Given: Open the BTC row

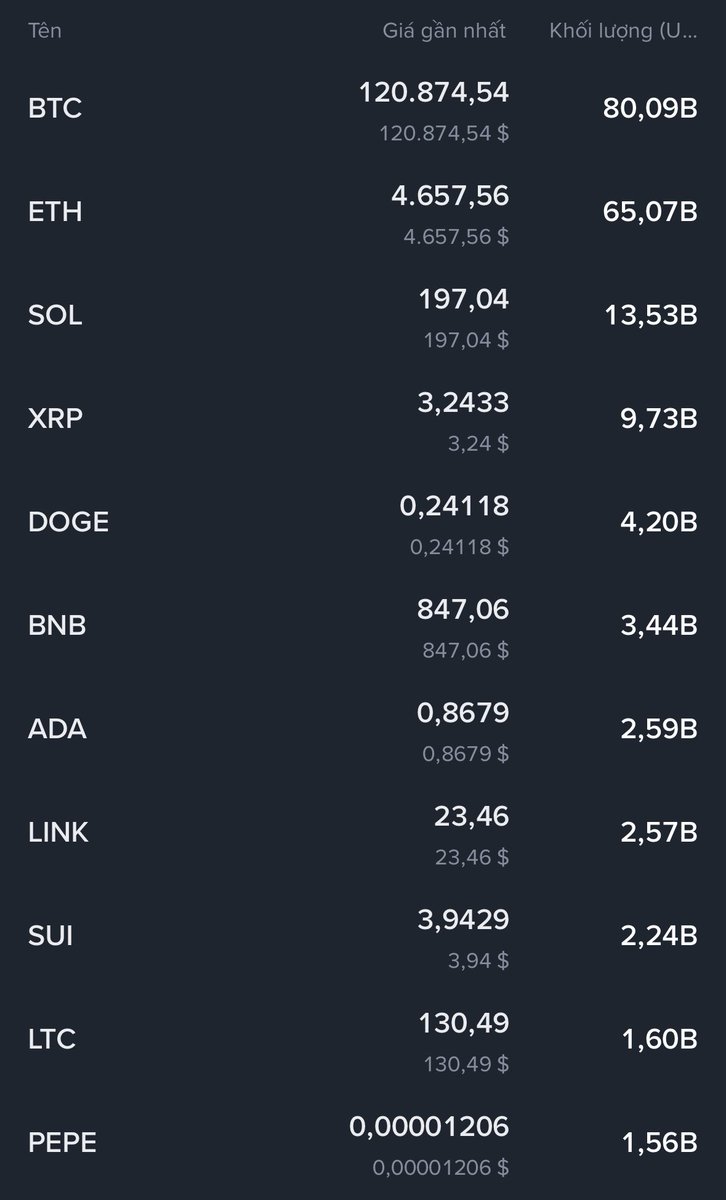Looking at the screenshot, I should tap(363, 109).
